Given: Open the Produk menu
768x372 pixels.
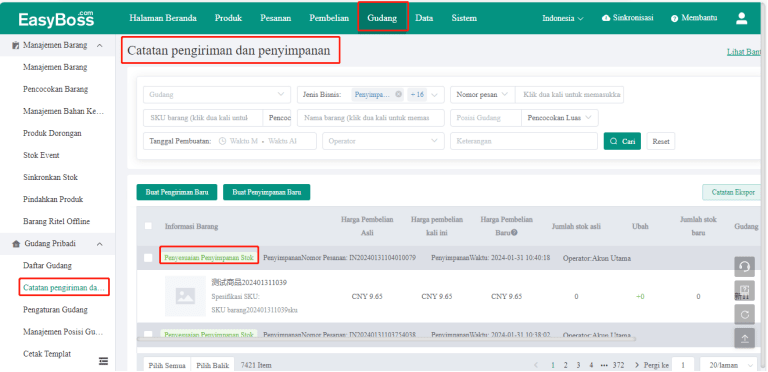Looking at the screenshot, I should point(228,18).
